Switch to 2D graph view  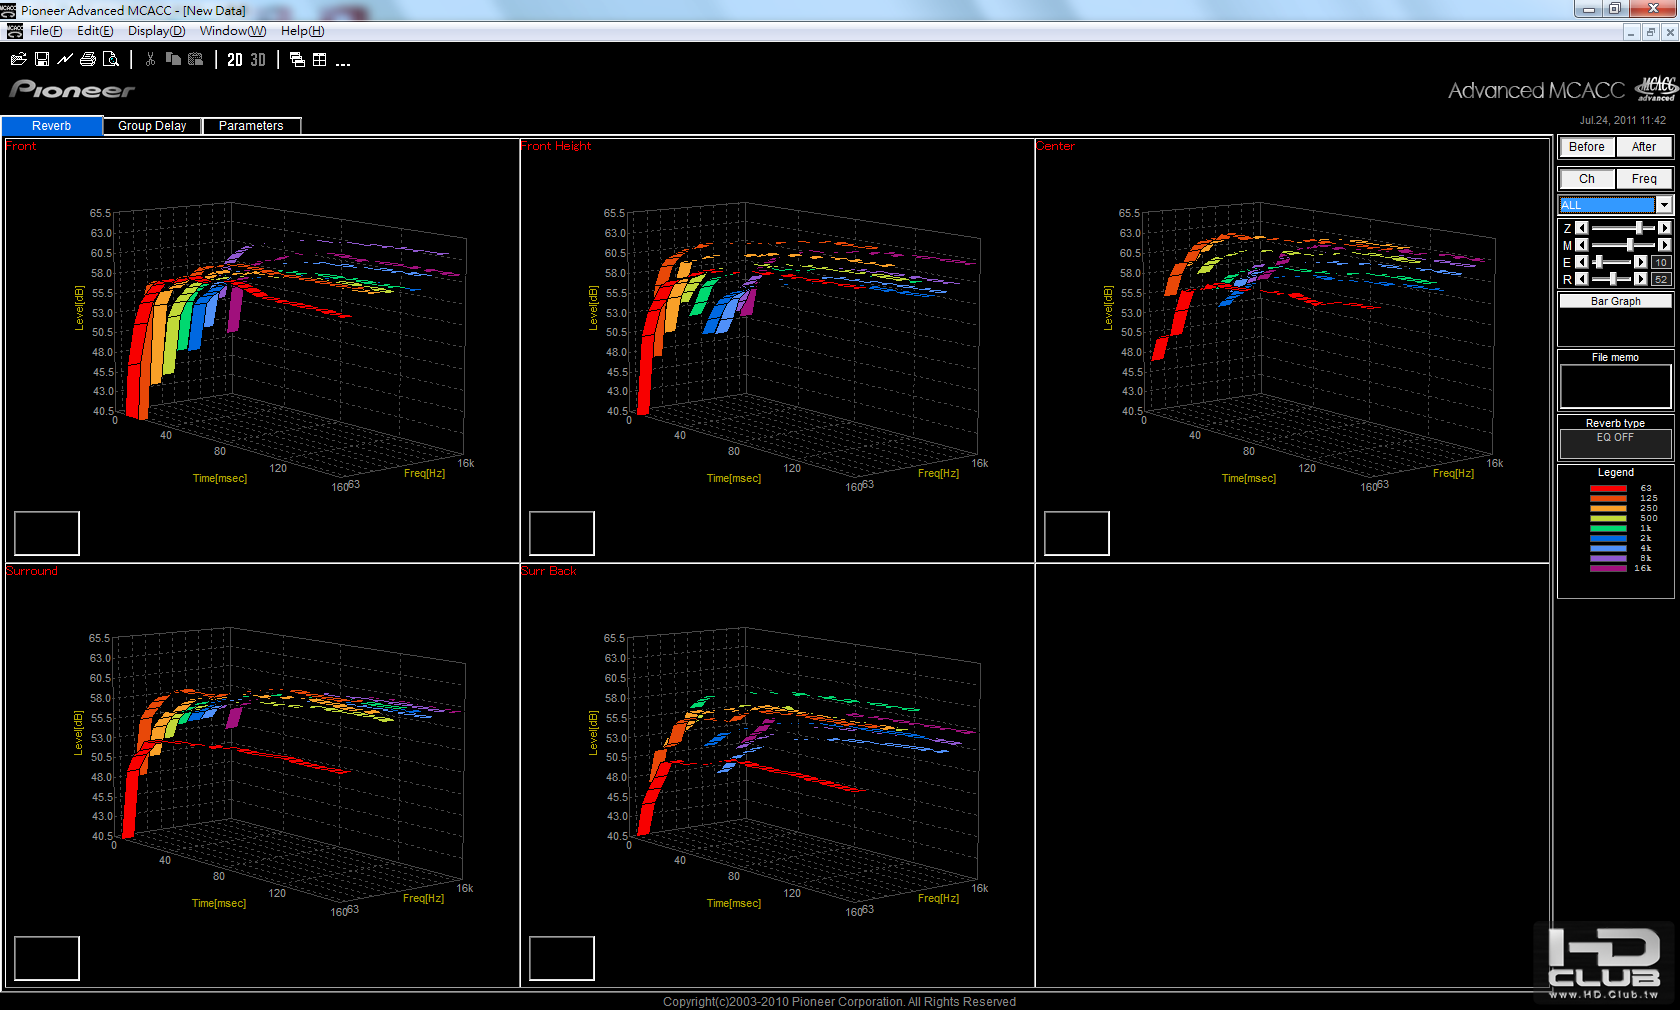[x=235, y=60]
